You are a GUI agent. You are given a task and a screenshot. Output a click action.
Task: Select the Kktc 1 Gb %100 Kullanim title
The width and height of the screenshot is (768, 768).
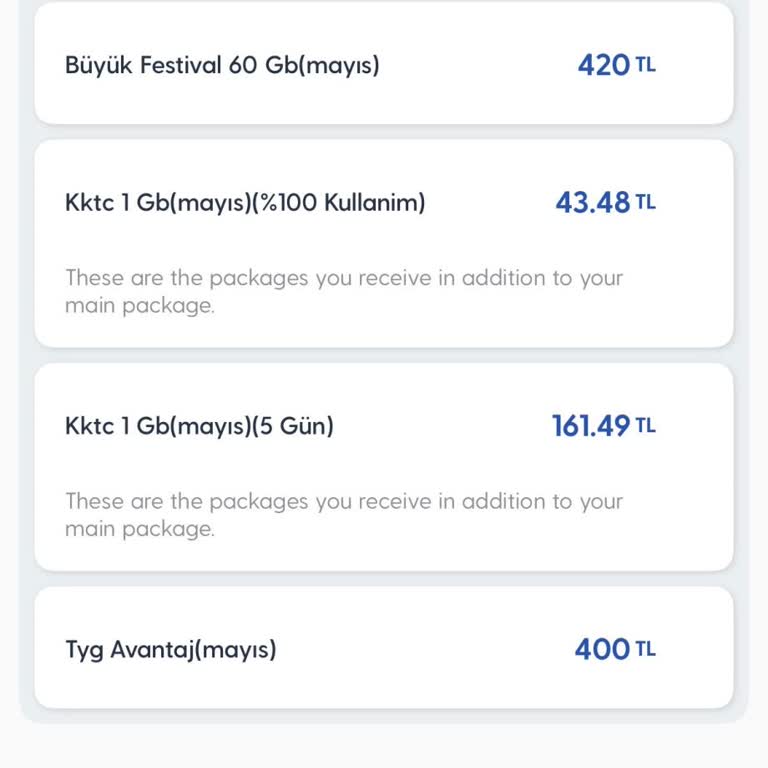245,203
